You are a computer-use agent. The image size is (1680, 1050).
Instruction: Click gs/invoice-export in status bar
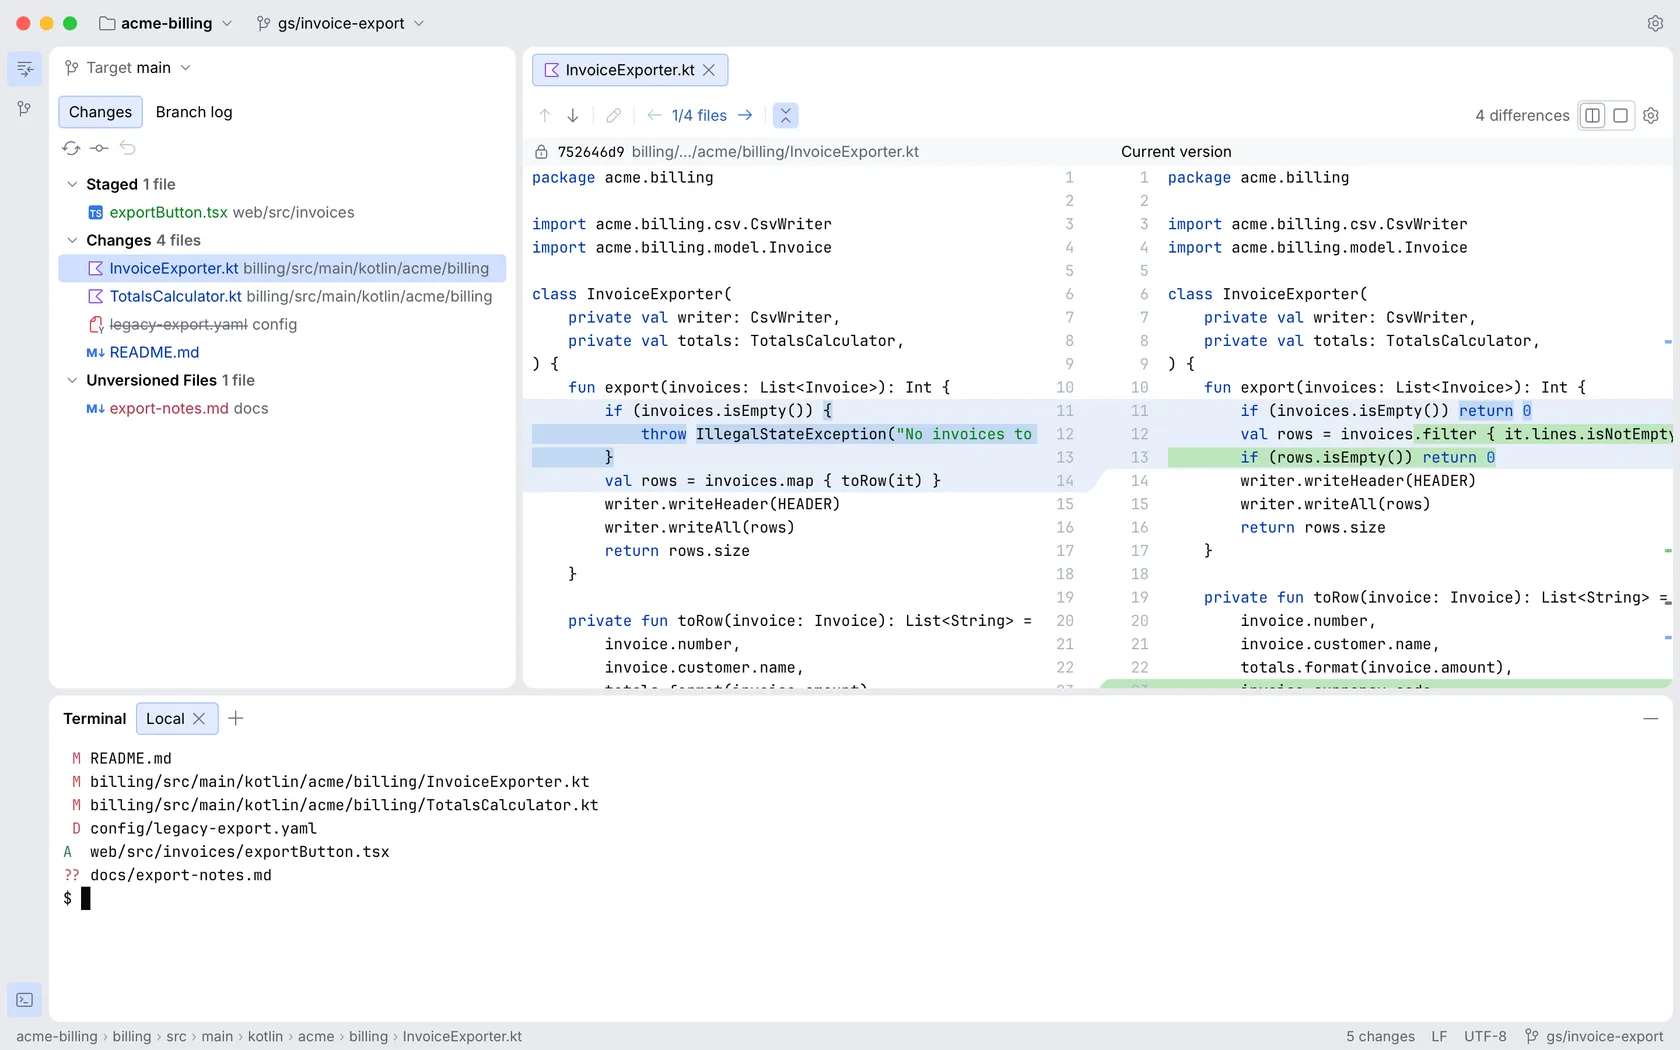1594,1037
